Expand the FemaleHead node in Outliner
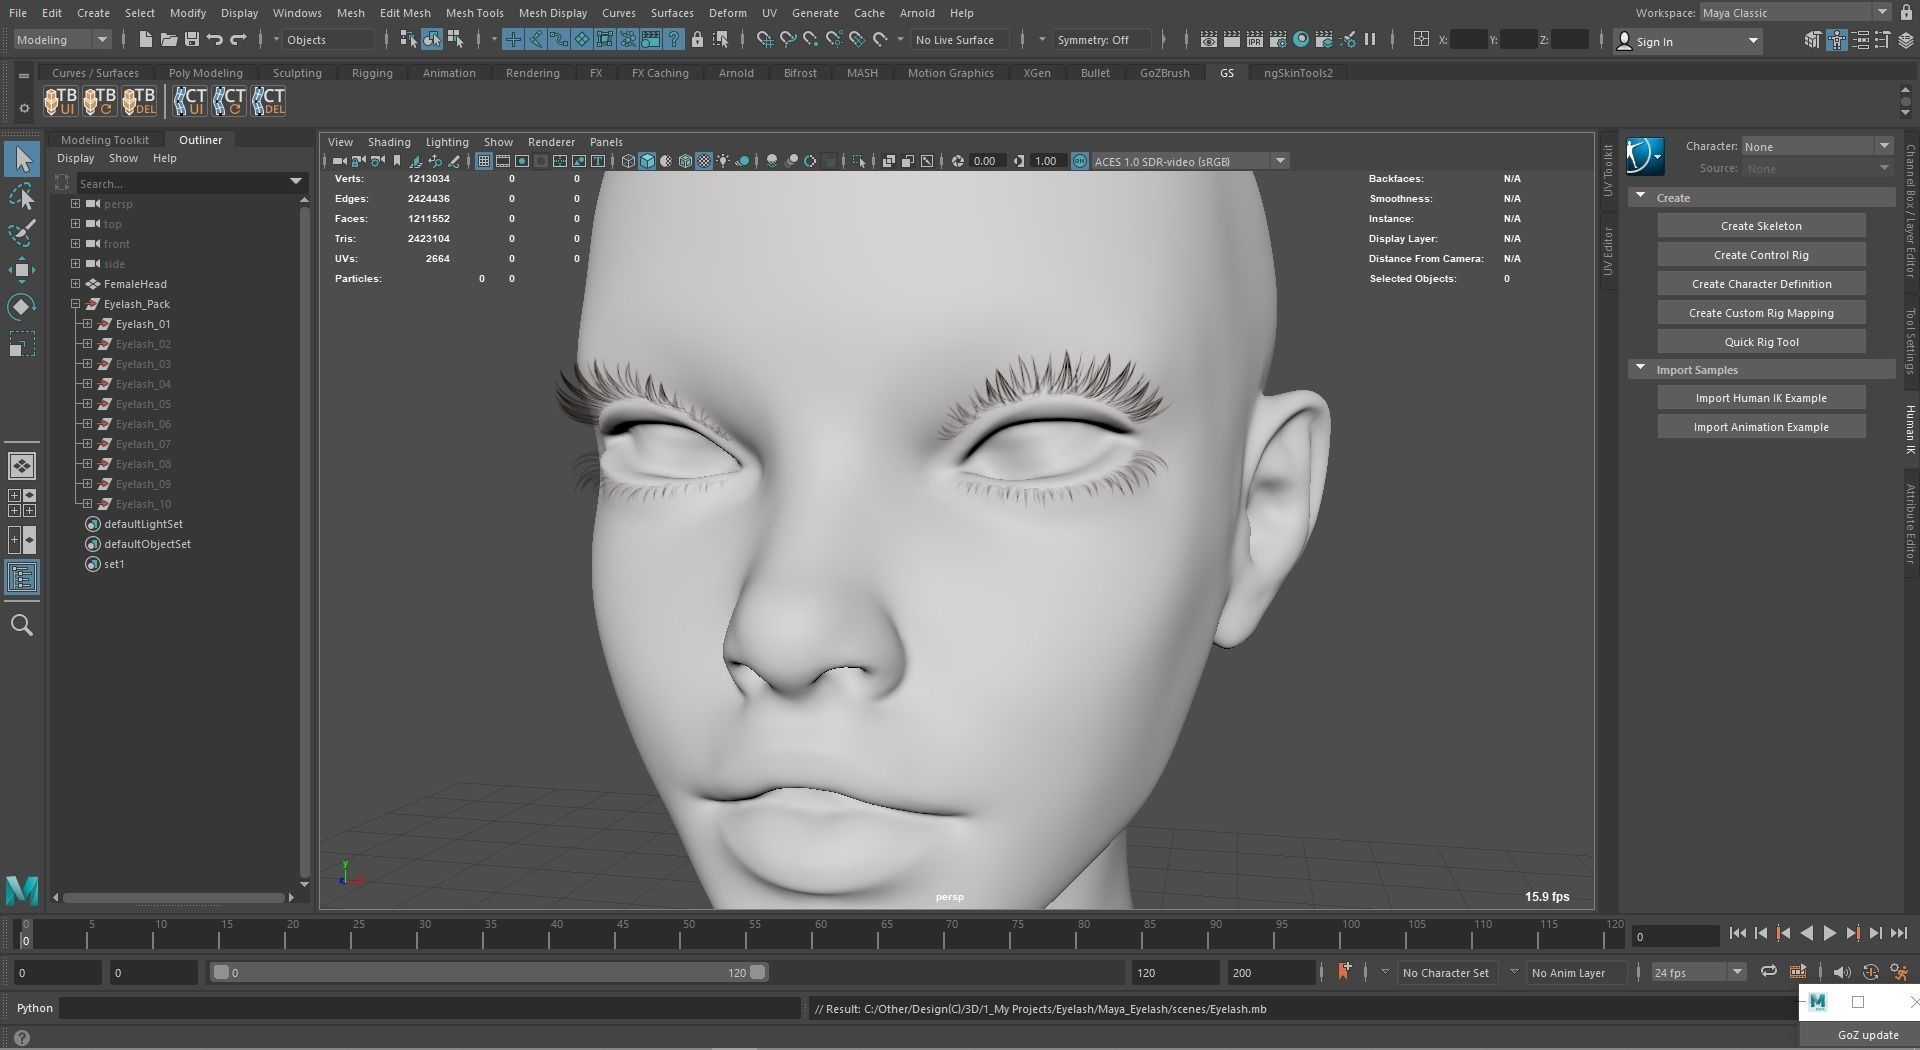 (x=75, y=284)
